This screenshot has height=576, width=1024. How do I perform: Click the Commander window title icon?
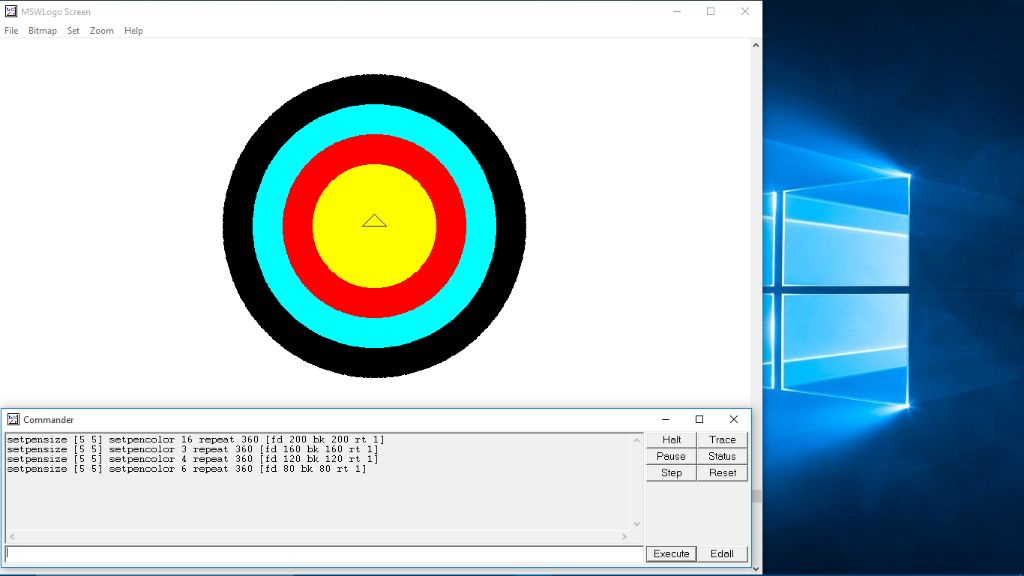[x=13, y=419]
